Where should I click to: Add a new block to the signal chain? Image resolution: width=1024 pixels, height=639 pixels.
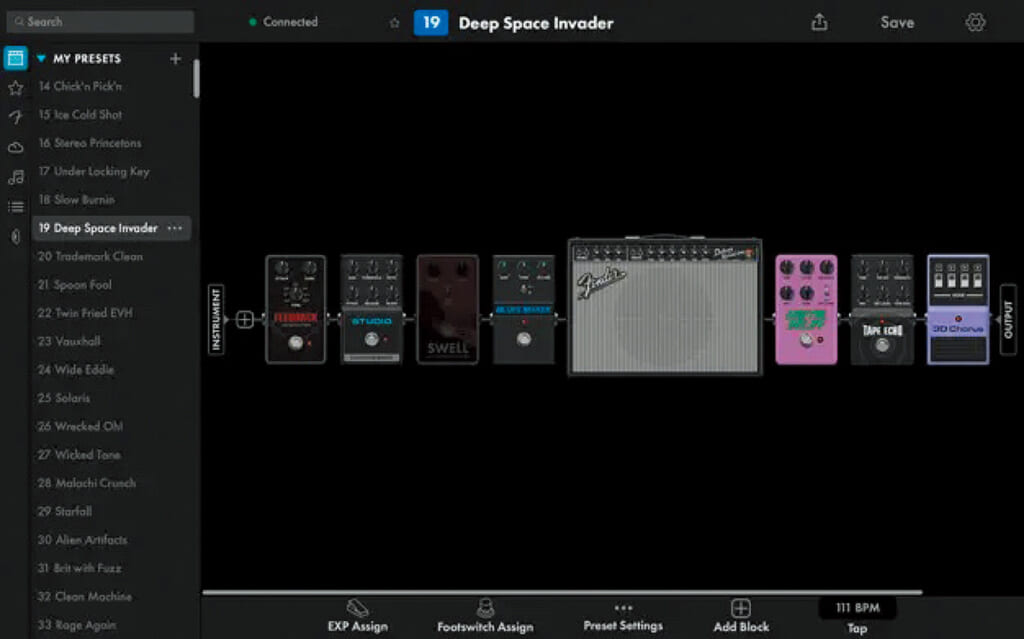740,612
